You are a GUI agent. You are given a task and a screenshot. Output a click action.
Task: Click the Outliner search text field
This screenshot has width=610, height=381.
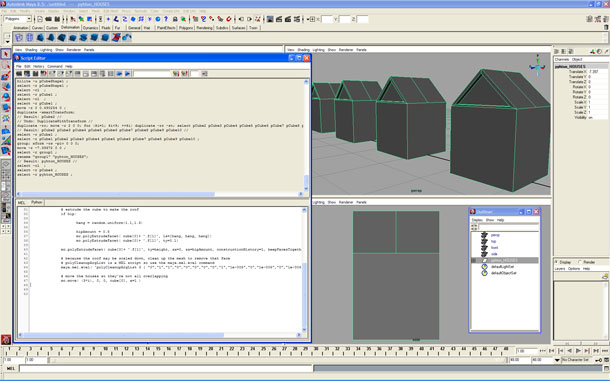(x=509, y=227)
